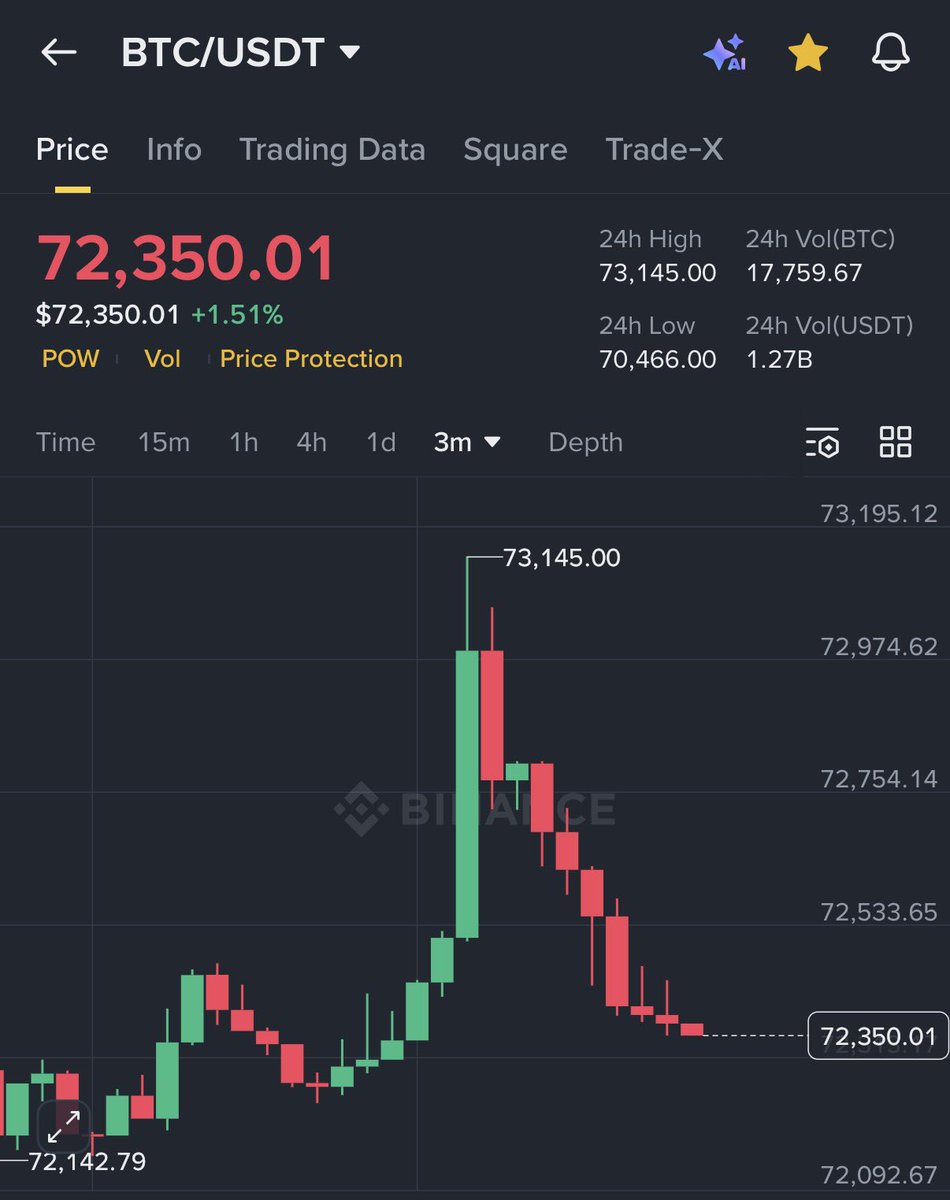Tap the back arrow icon
Screen dimensions: 950x1200
[58, 53]
